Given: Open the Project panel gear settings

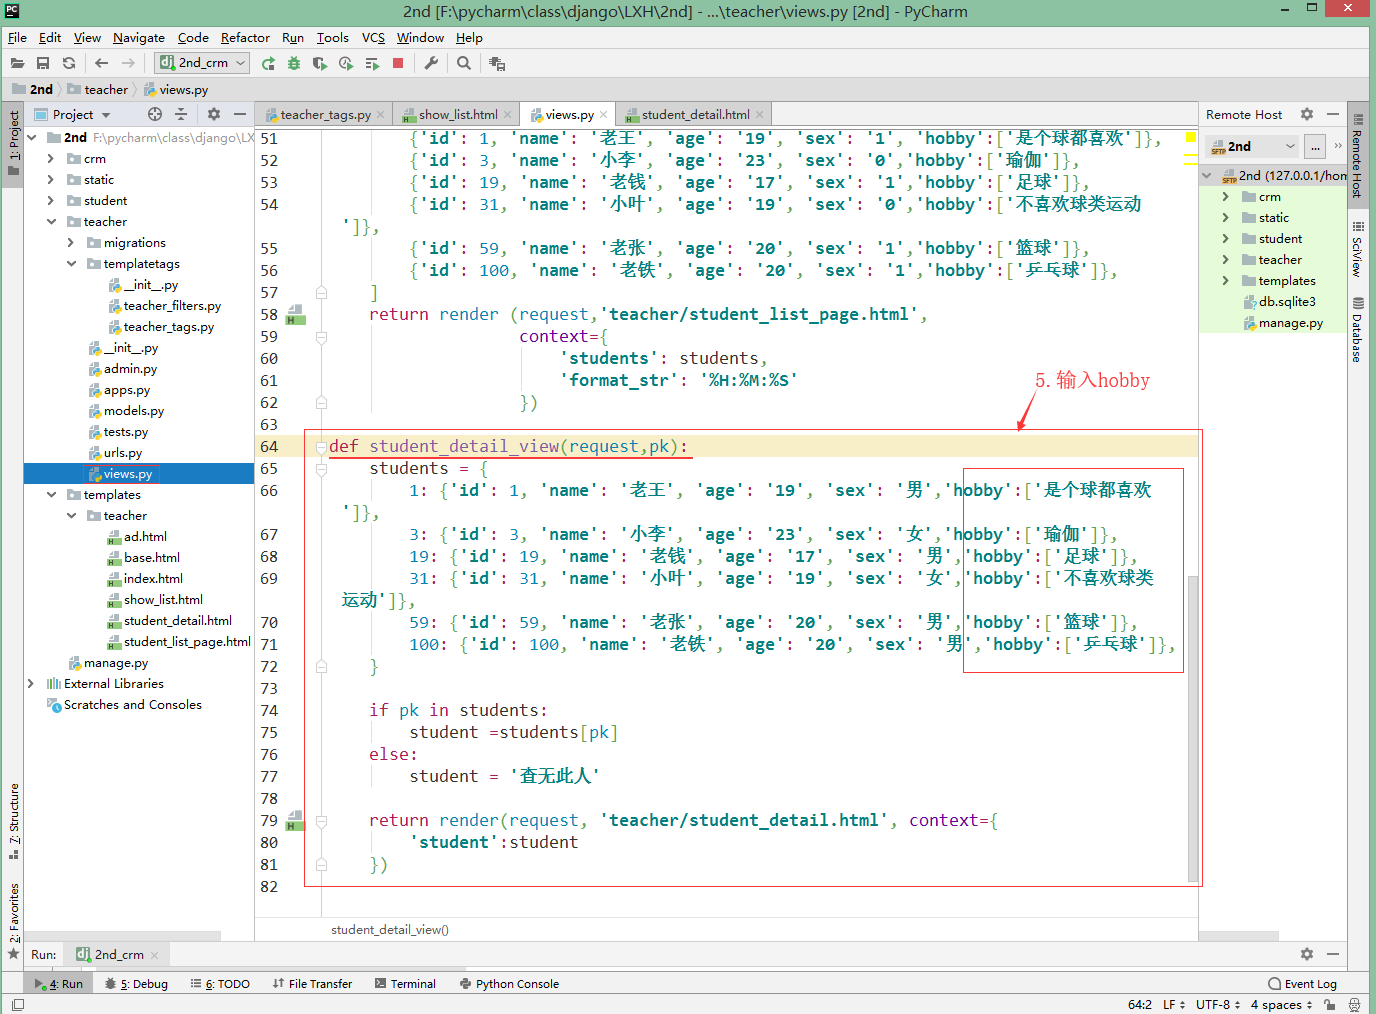Looking at the screenshot, I should [x=213, y=114].
